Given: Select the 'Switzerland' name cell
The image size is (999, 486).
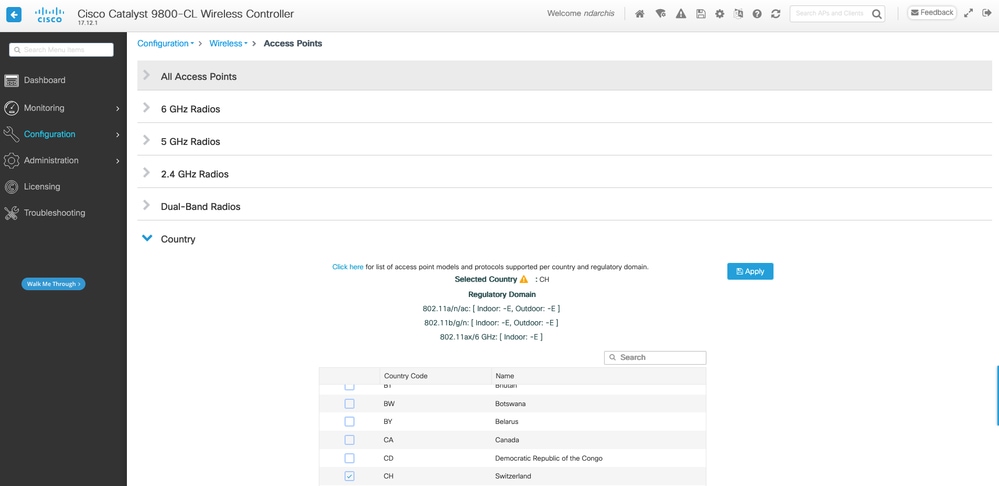Looking at the screenshot, I should pos(513,476).
